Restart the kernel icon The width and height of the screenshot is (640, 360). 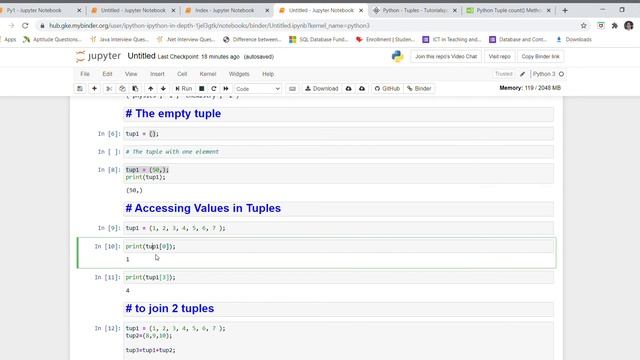[213, 89]
